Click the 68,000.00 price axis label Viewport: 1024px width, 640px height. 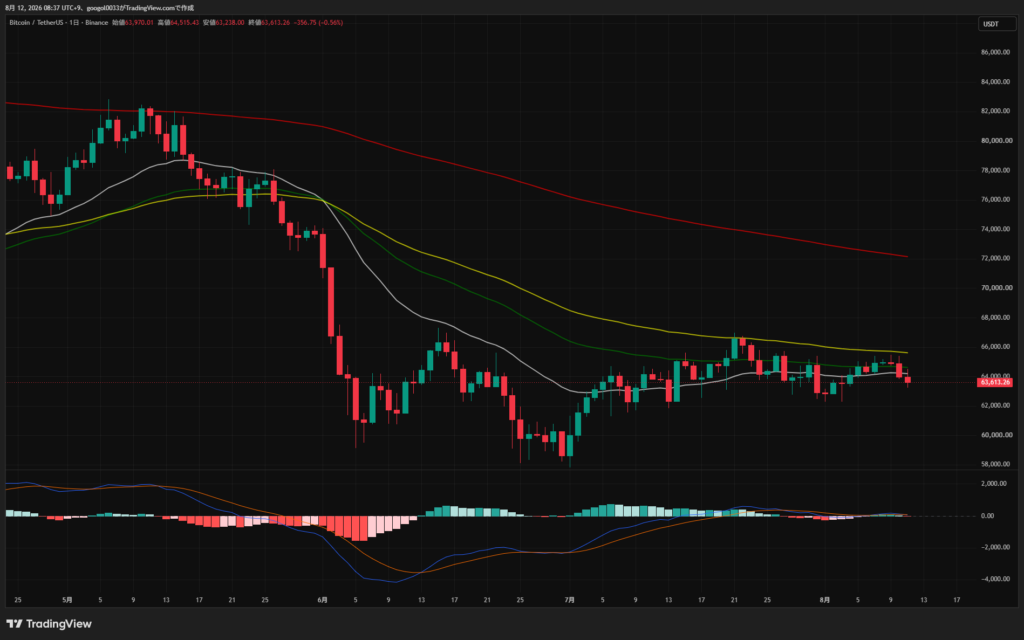coord(997,318)
